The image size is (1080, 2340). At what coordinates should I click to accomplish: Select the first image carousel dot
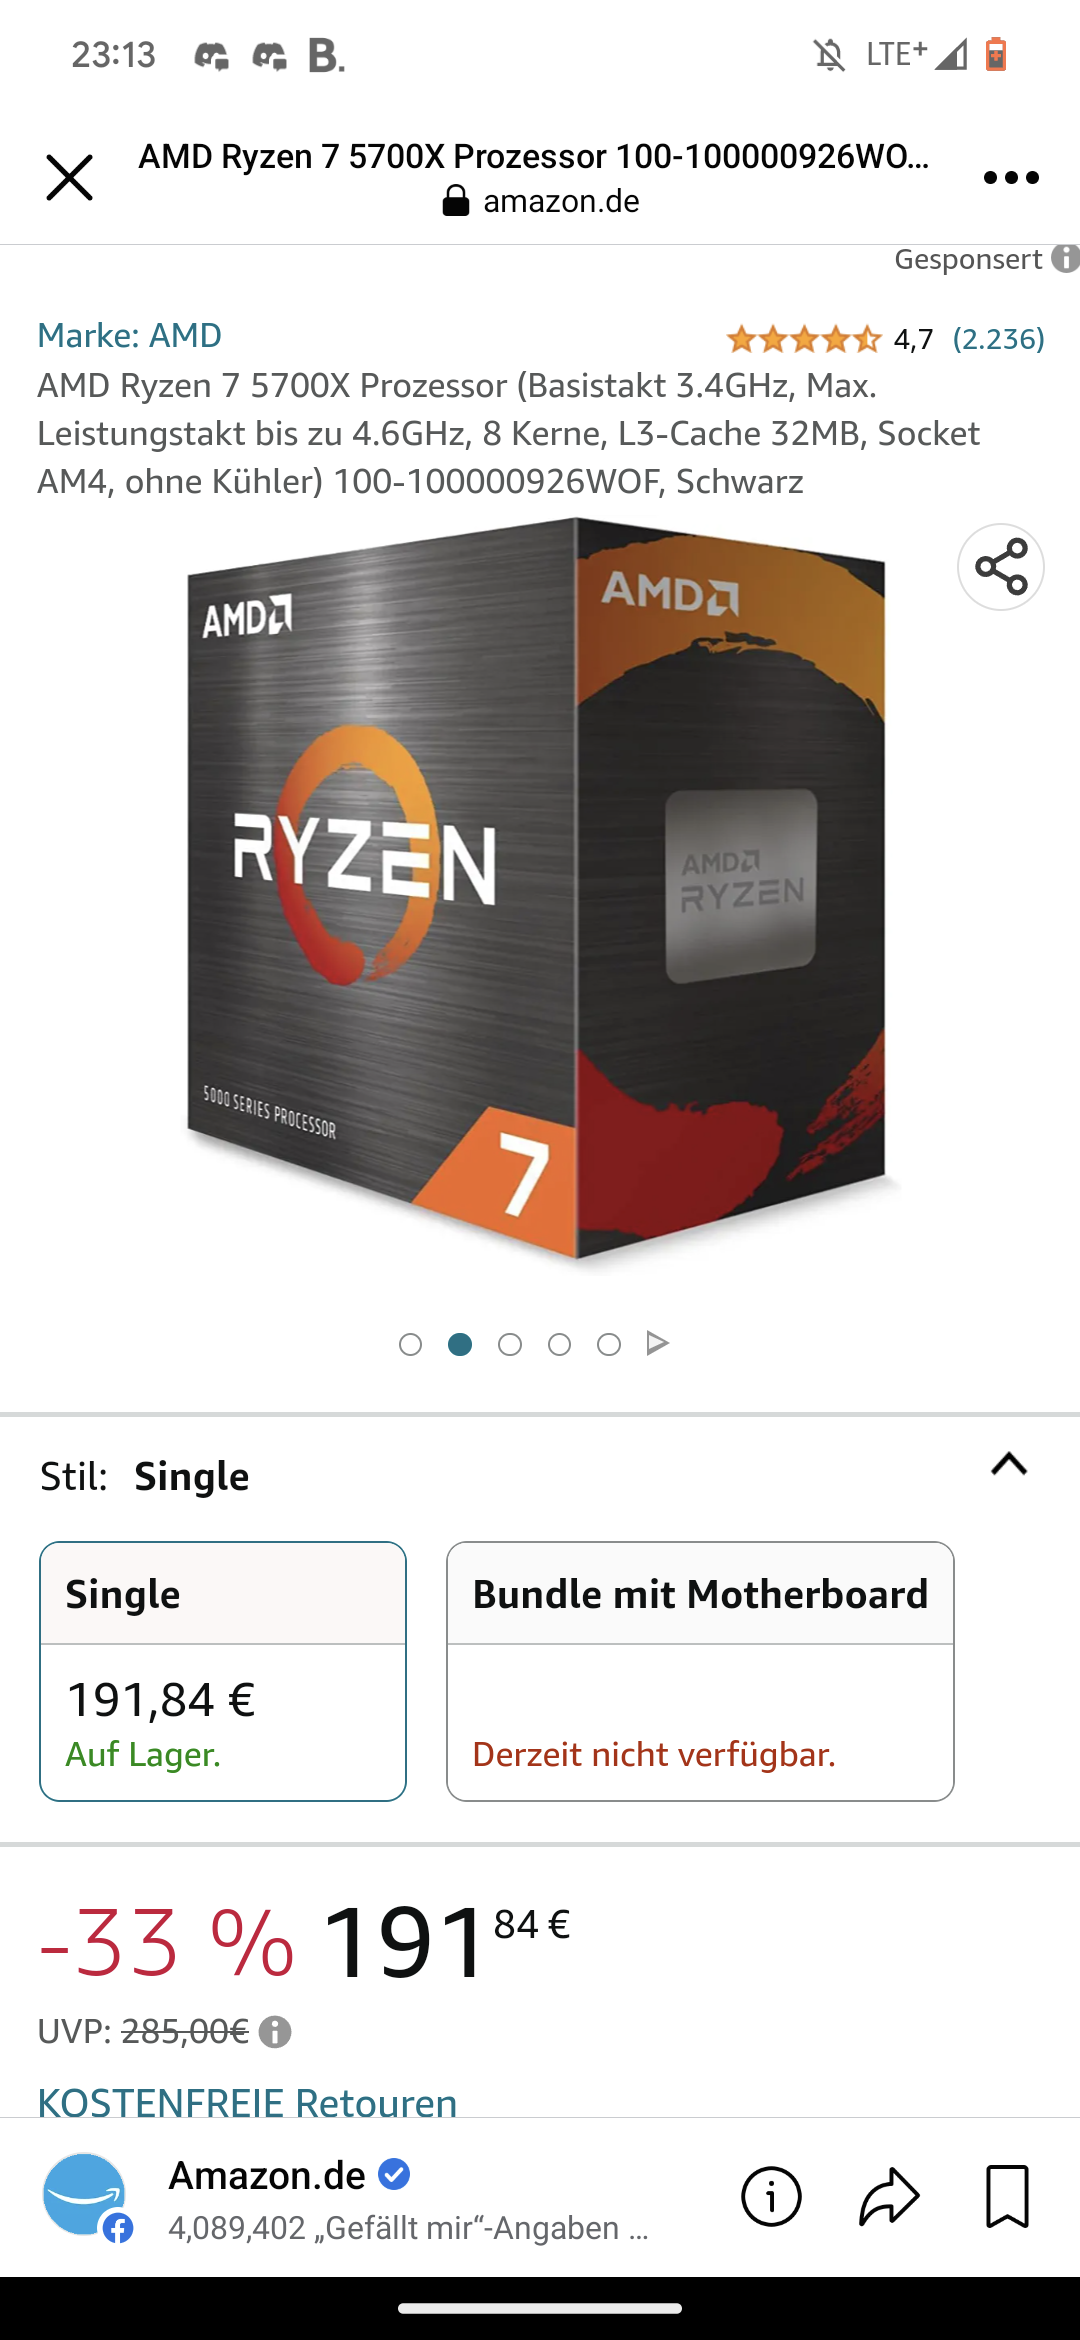coord(410,1344)
